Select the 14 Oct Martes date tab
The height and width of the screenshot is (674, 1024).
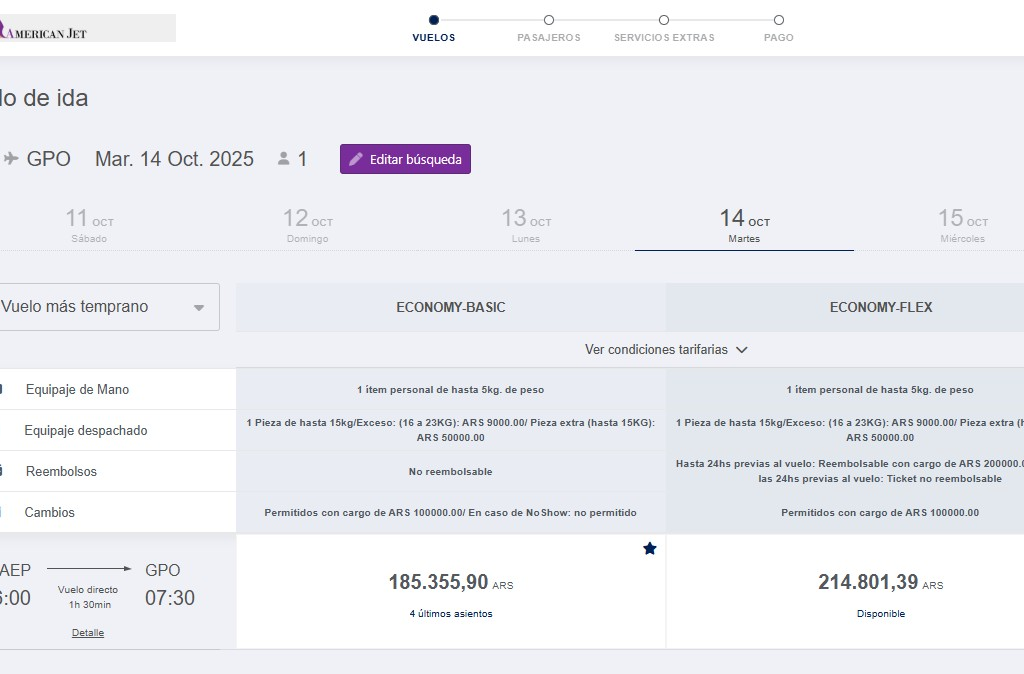pyautogui.click(x=744, y=226)
